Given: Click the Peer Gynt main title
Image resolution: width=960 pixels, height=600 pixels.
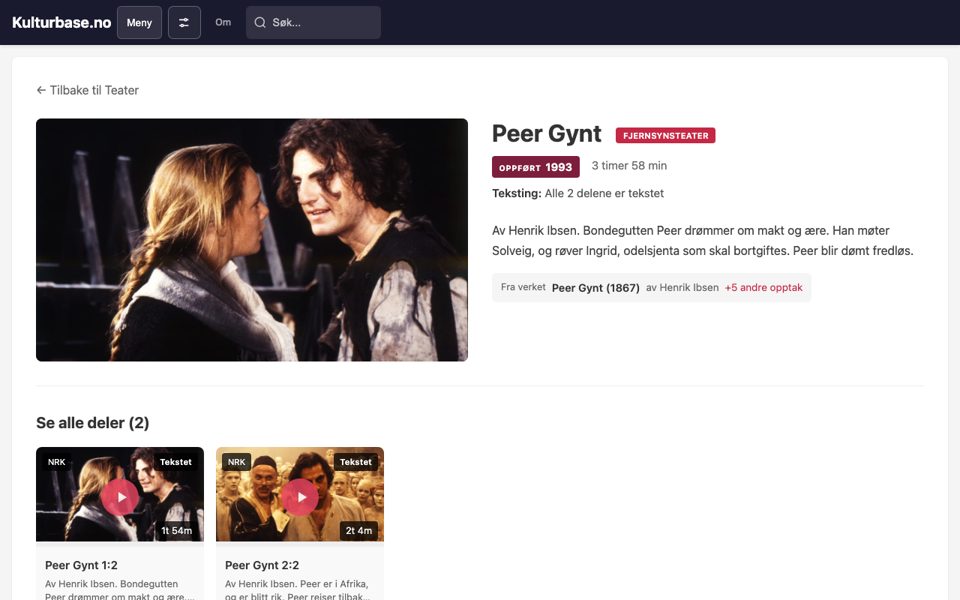Looking at the screenshot, I should (x=547, y=134).
